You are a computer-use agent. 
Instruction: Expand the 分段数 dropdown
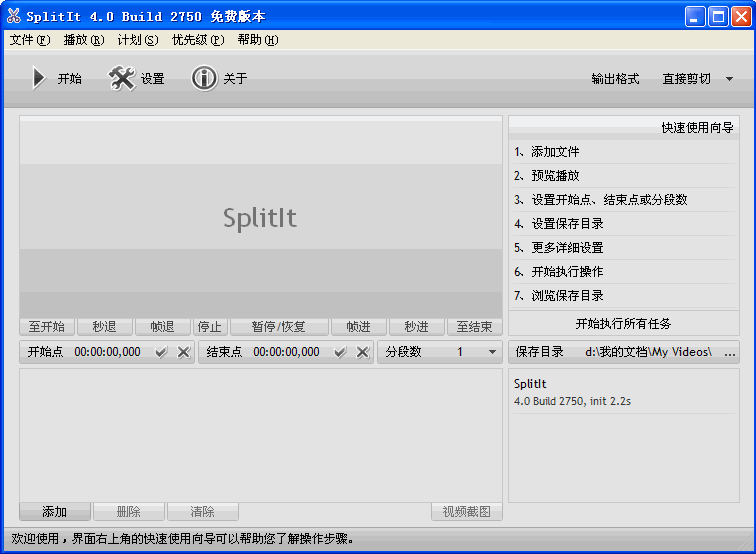pos(492,352)
